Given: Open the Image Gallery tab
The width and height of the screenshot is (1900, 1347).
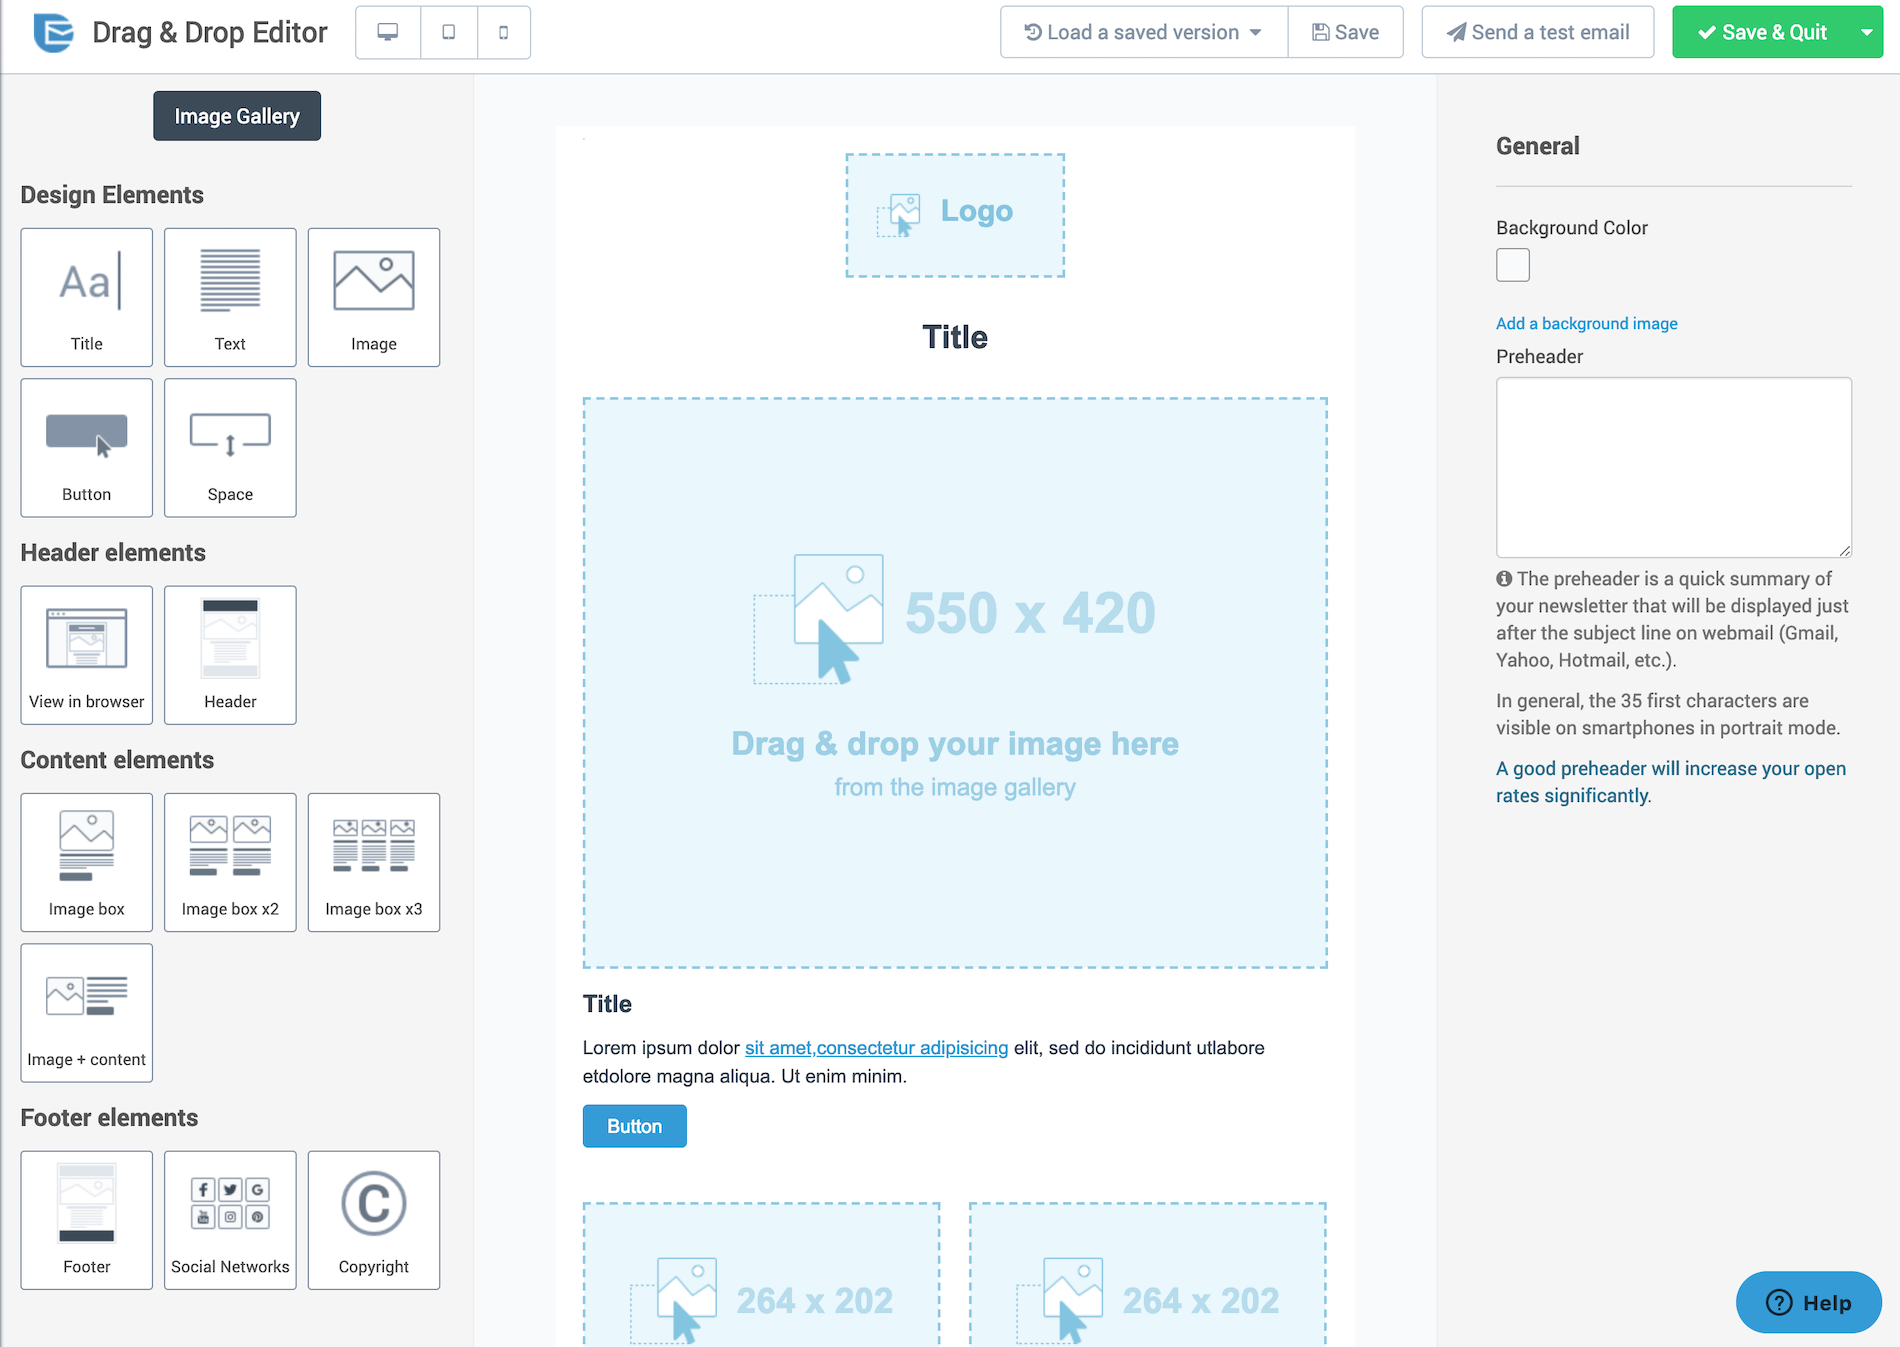Looking at the screenshot, I should coord(237,116).
